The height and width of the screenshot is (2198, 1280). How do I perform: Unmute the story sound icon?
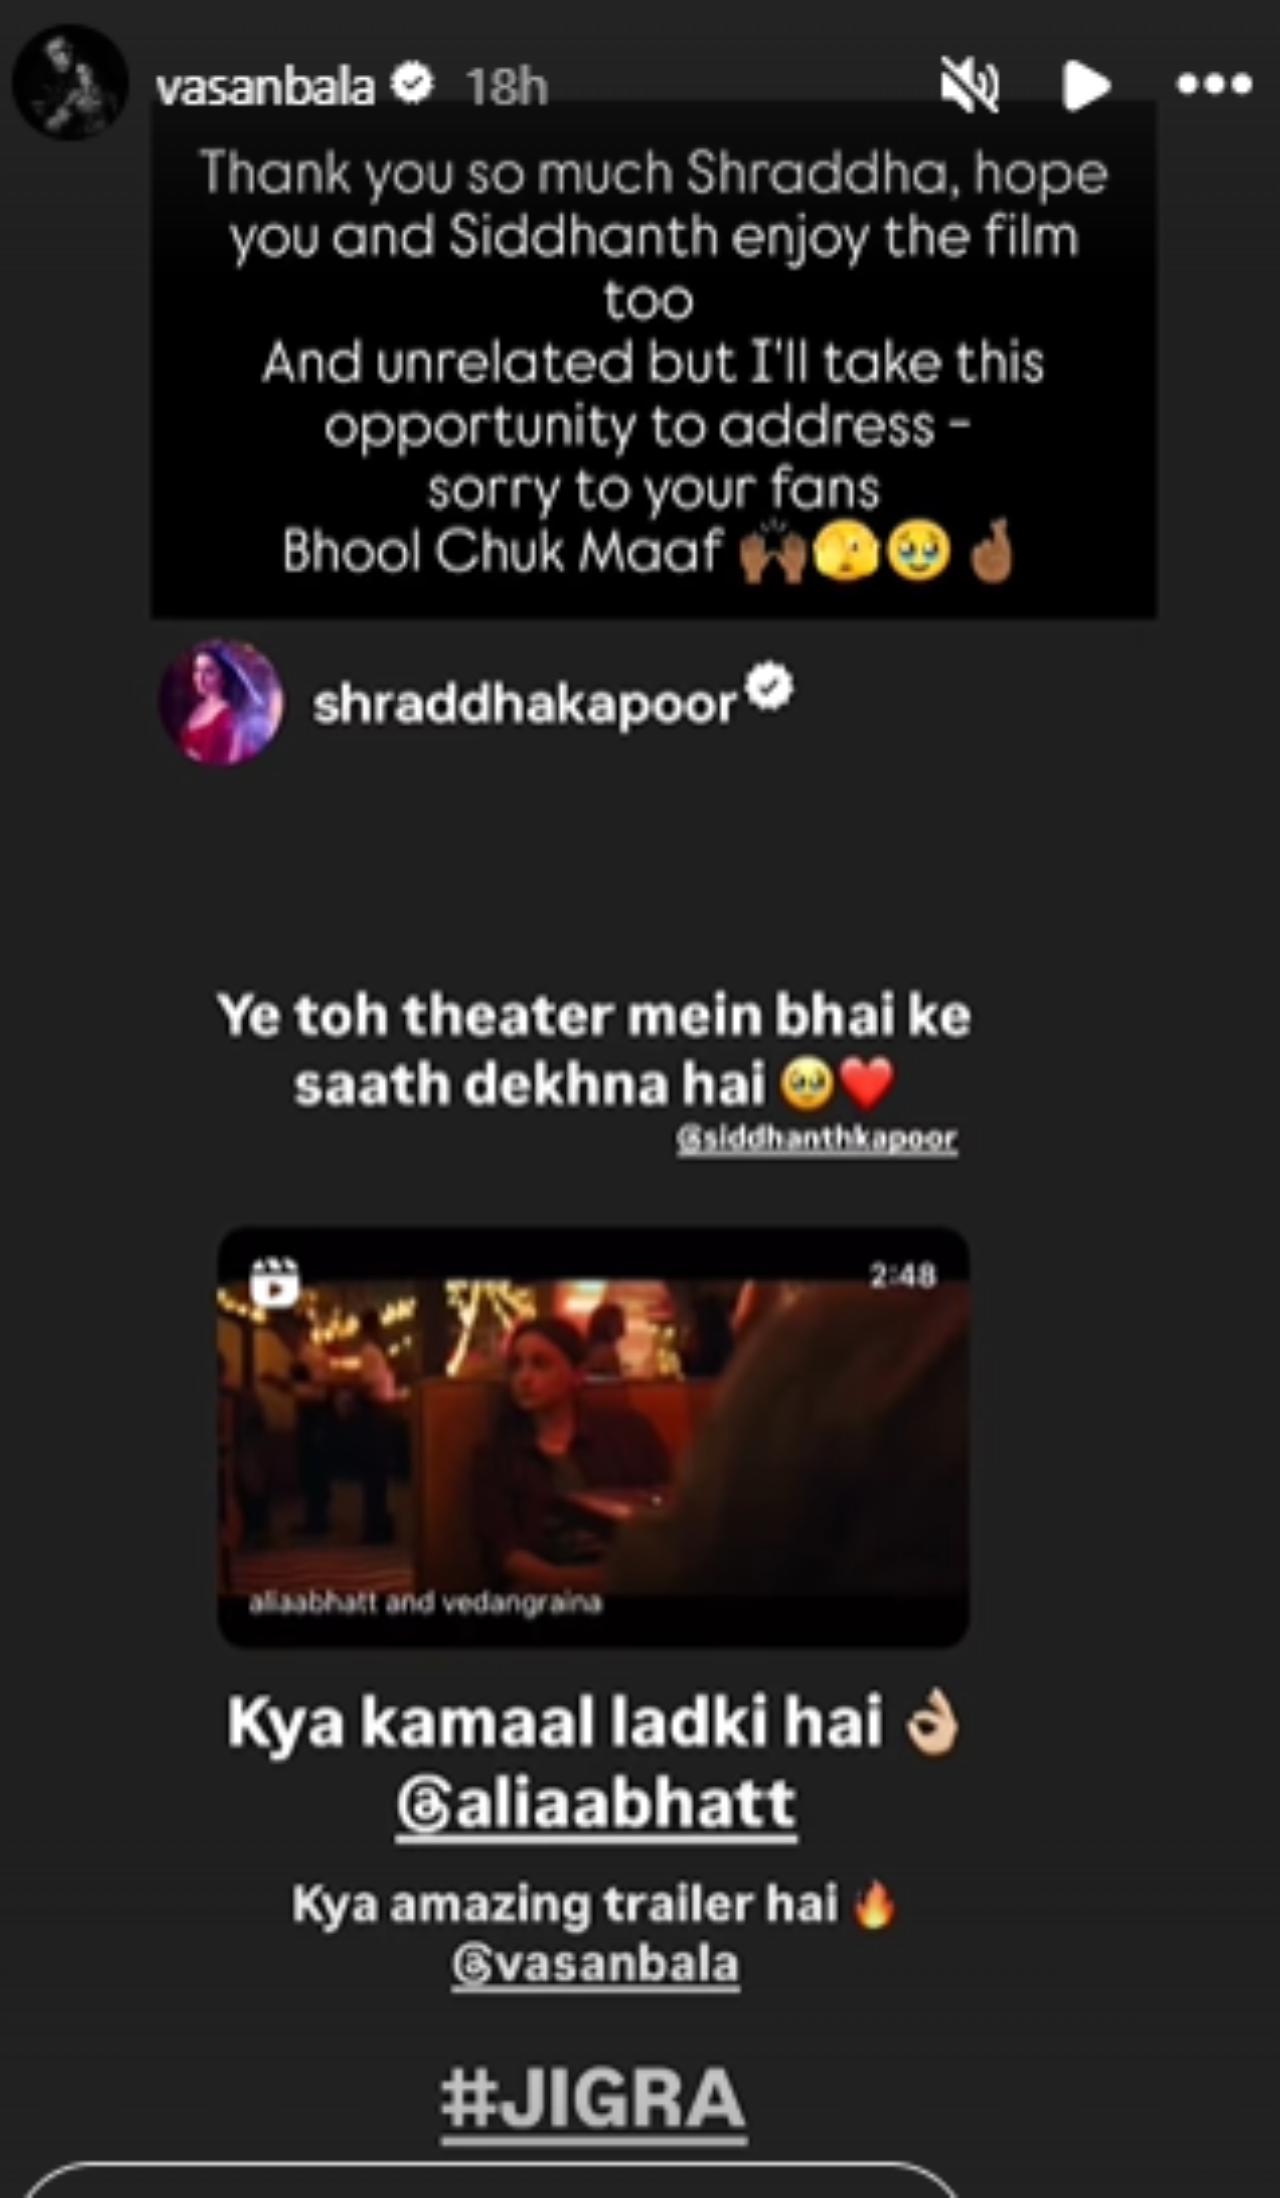(969, 84)
